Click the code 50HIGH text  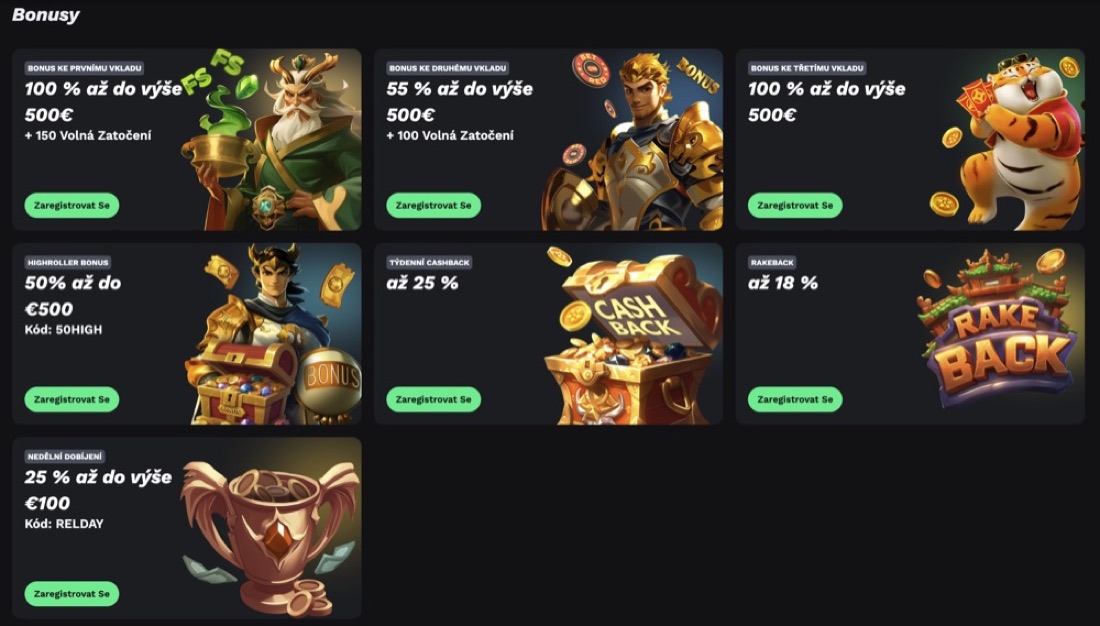(x=63, y=330)
